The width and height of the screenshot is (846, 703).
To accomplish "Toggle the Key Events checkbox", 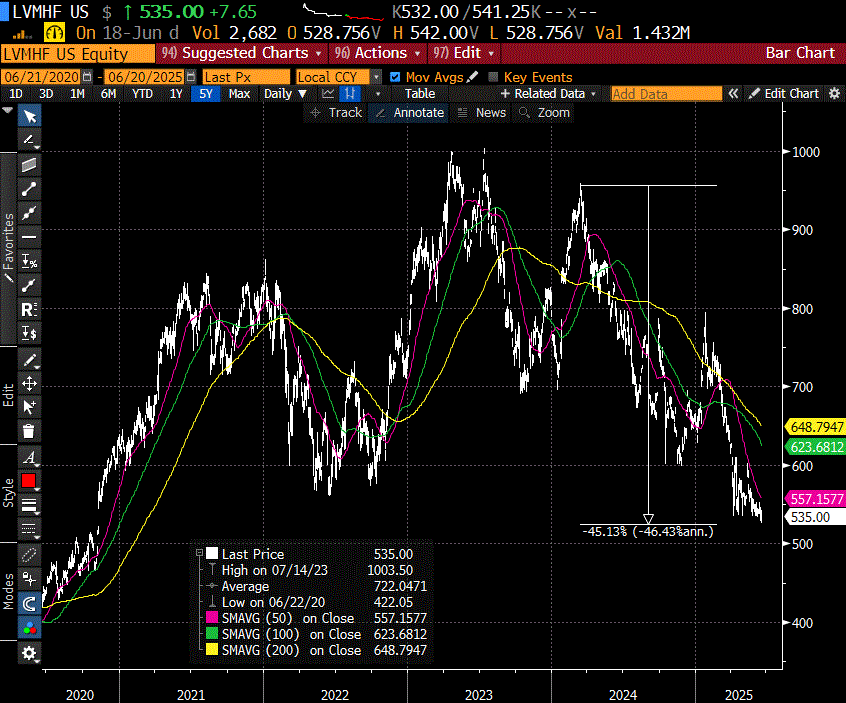I will [x=493, y=77].
